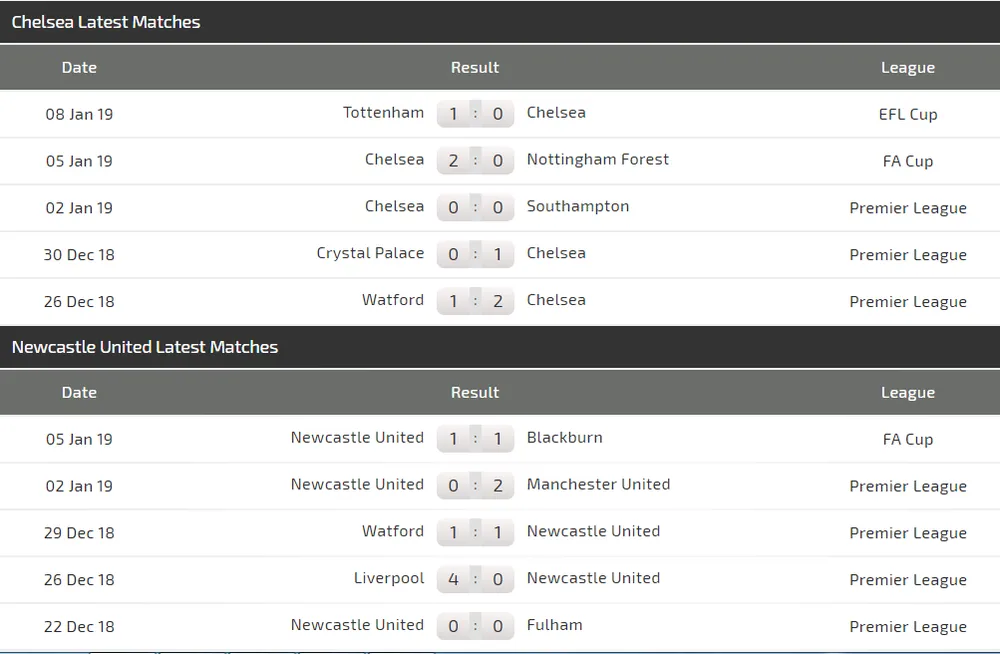Click Crystal Palace in Chelsea matches
1000x654 pixels.
pyautogui.click(x=370, y=254)
